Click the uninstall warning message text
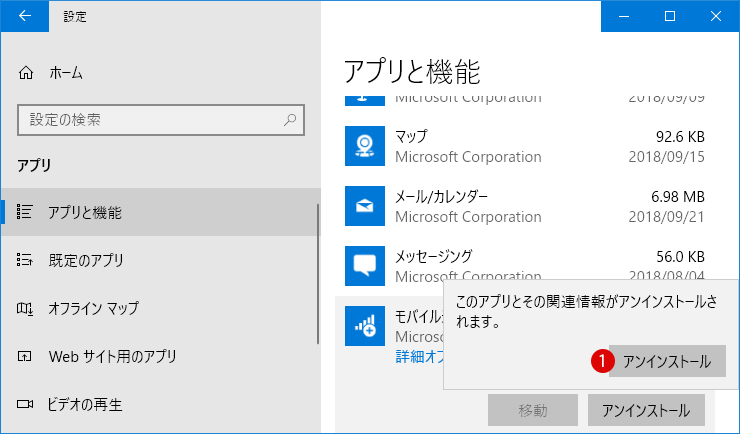The height and width of the screenshot is (434, 740). [x=587, y=312]
